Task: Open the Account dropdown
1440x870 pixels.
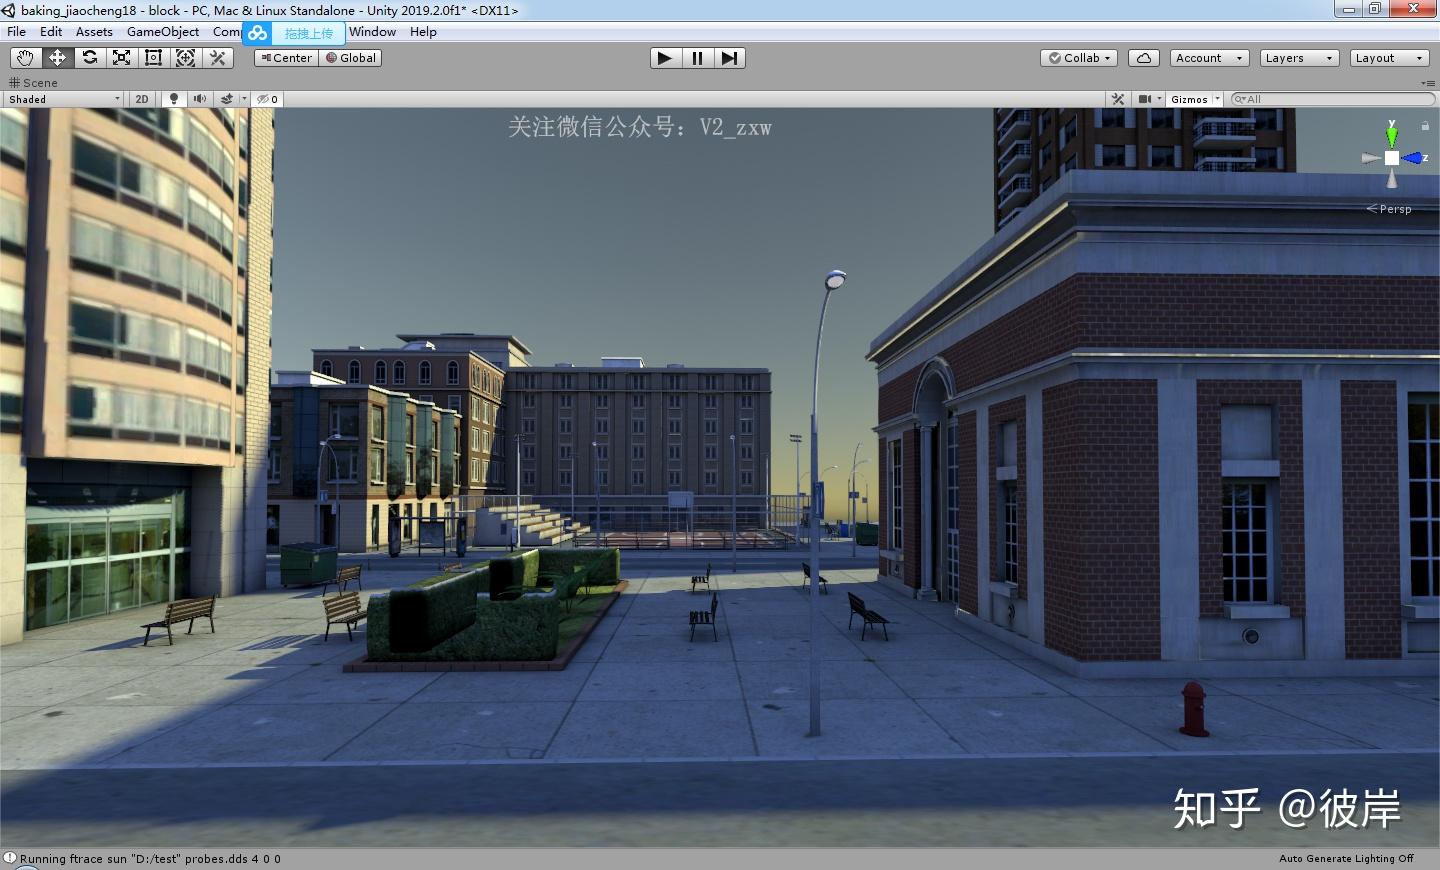Action: (x=1209, y=58)
